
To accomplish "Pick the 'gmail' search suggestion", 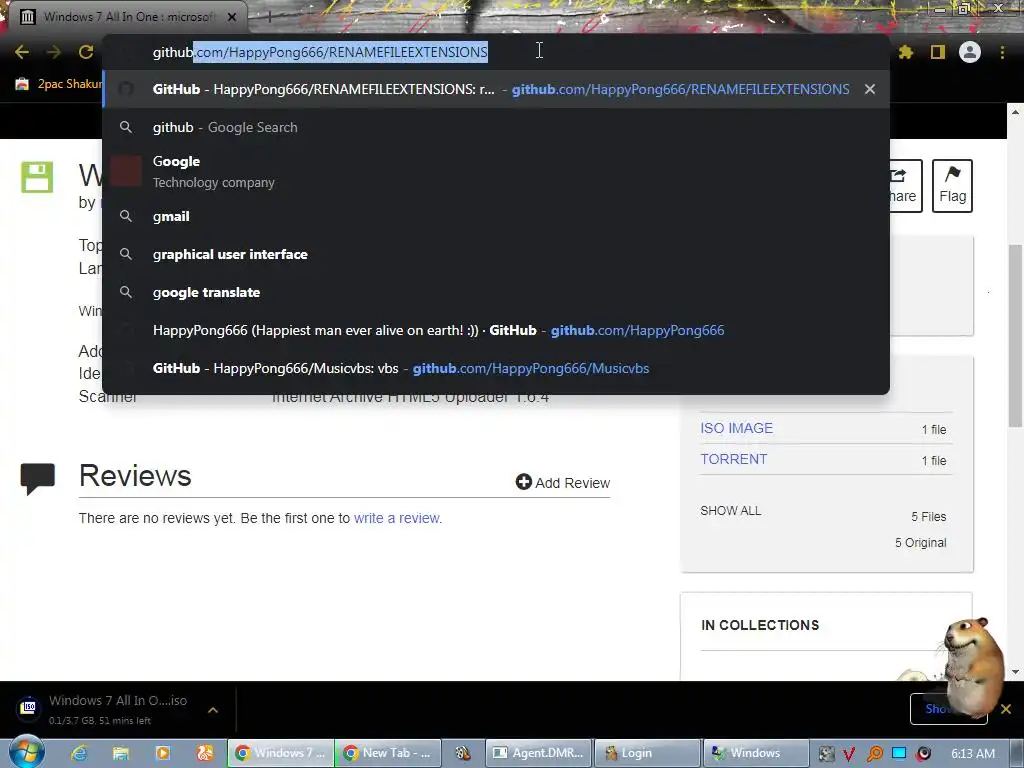I will click(496, 216).
